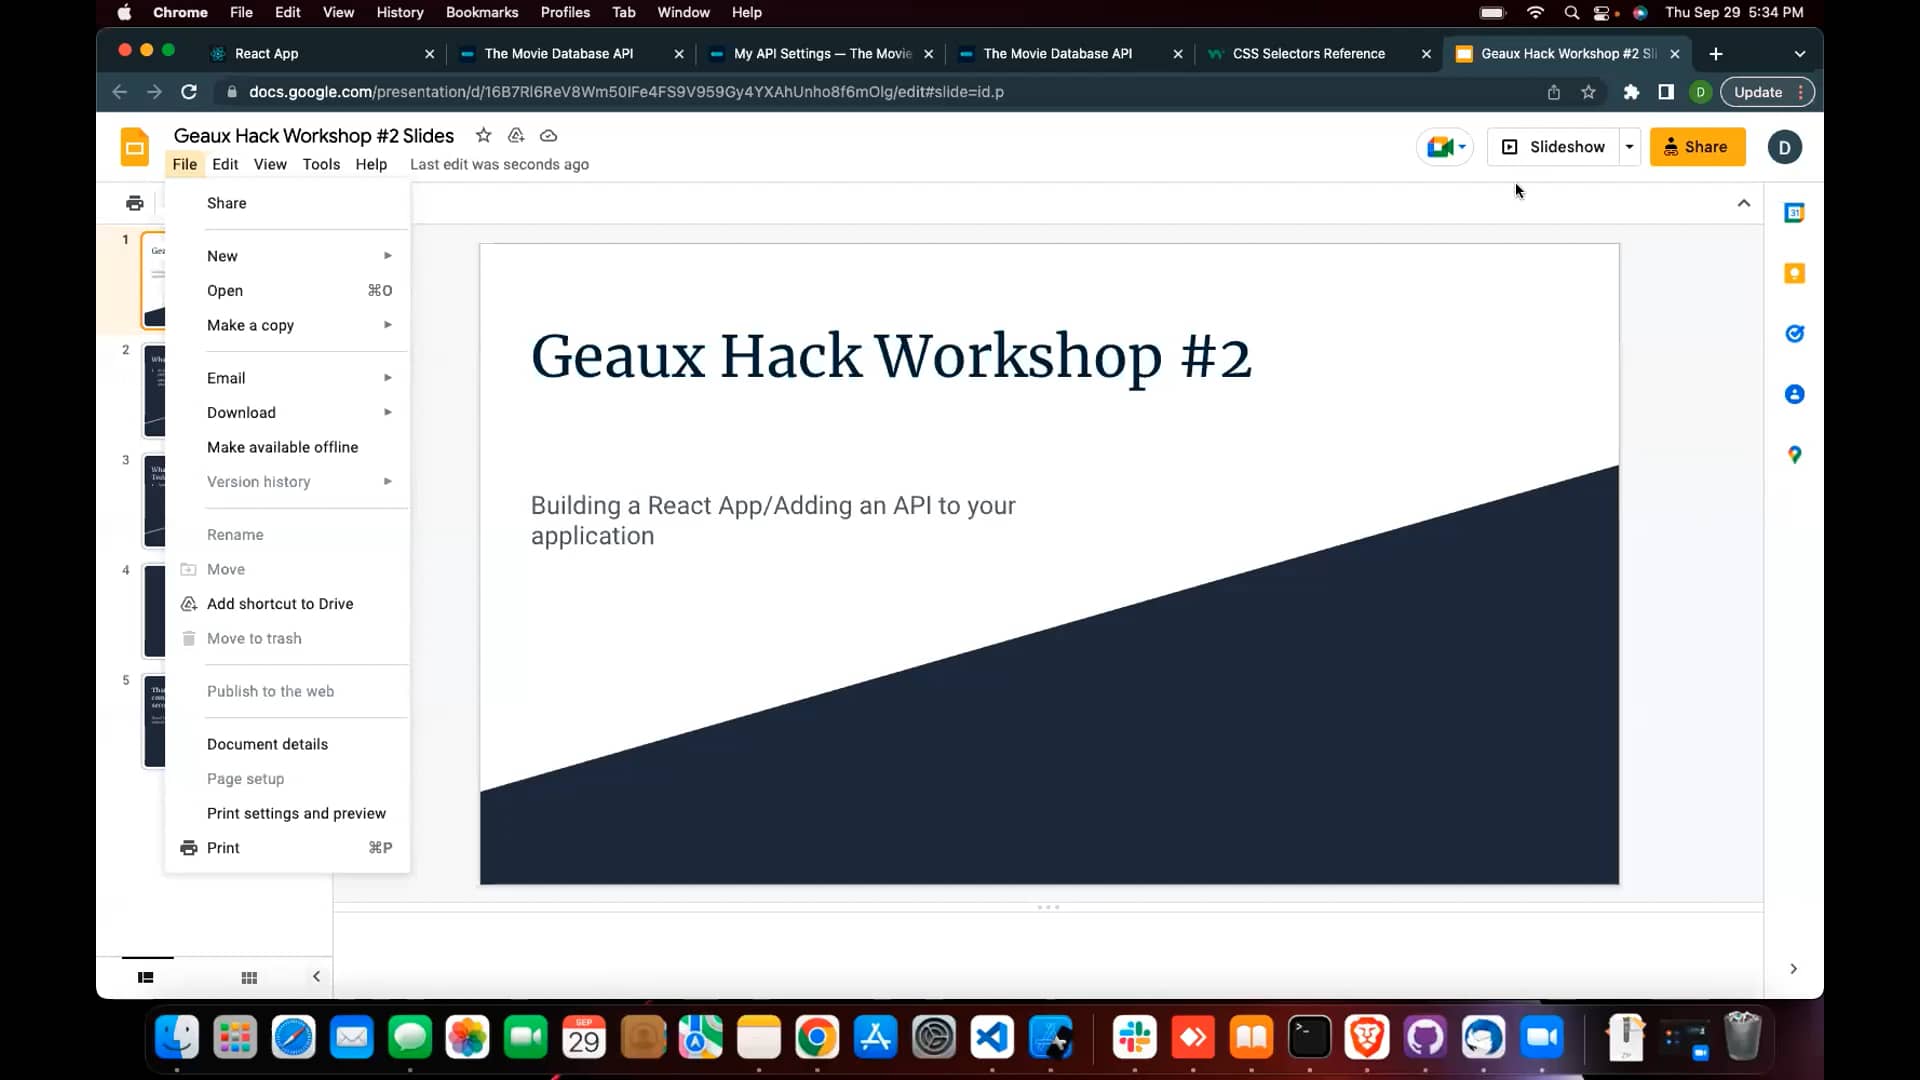Switch slide panel to filmstrip view
The height and width of the screenshot is (1080, 1920).
(x=145, y=977)
